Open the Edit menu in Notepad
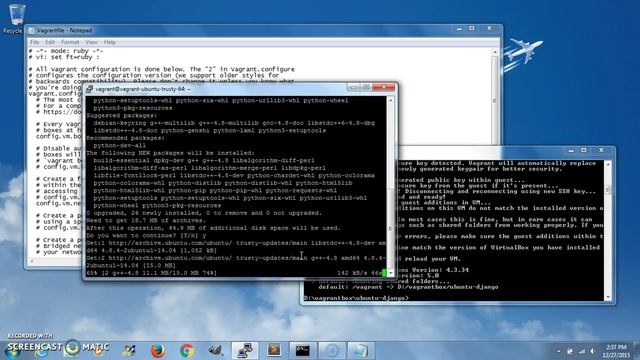Screen dimensions: 640x360 pos(50,42)
